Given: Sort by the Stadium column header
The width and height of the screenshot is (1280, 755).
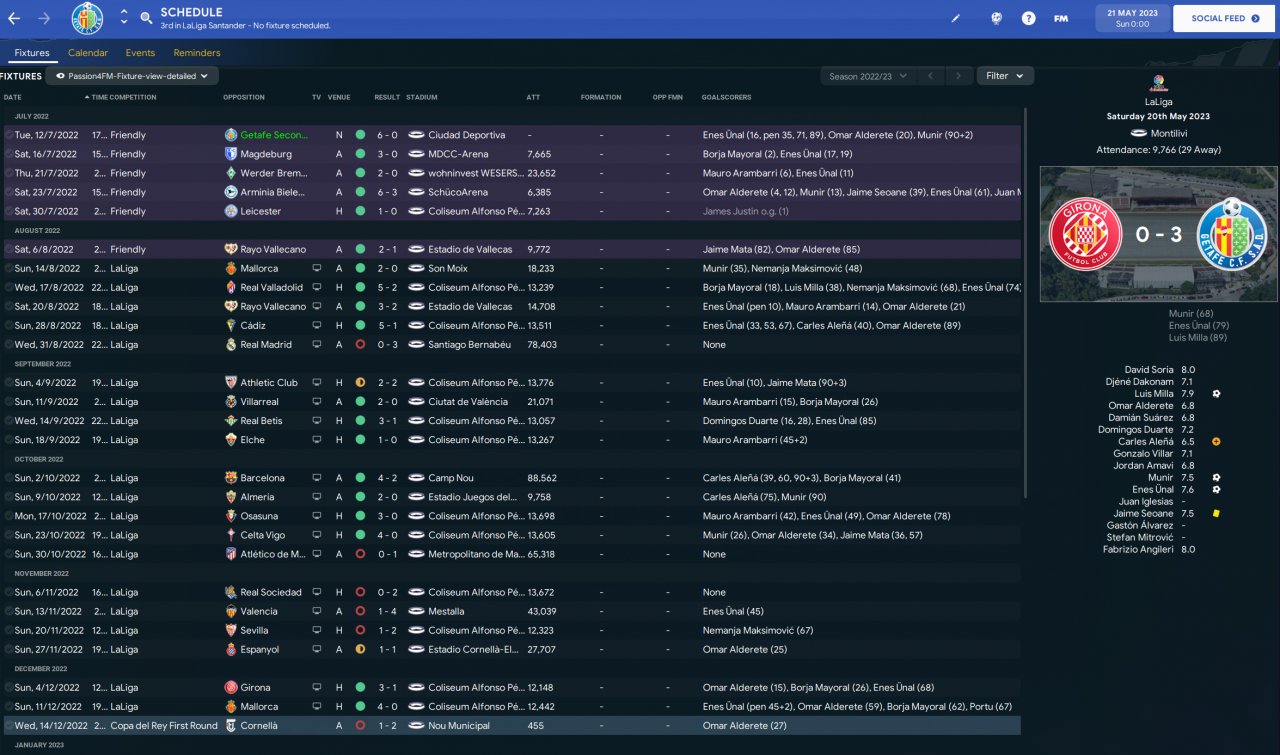Looking at the screenshot, I should [422, 97].
